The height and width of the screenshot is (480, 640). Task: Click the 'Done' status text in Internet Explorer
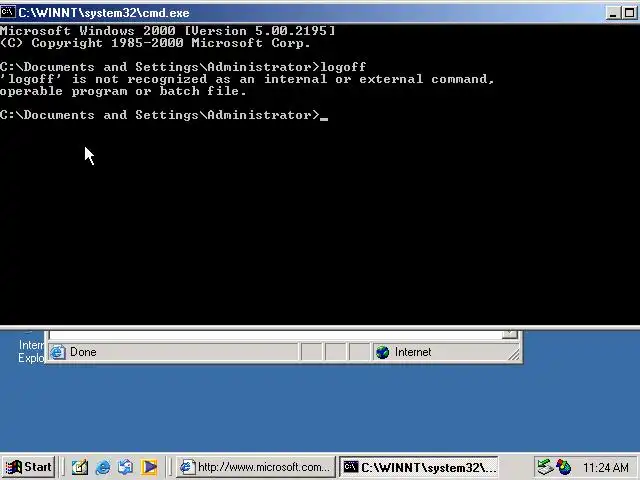pyautogui.click(x=83, y=352)
